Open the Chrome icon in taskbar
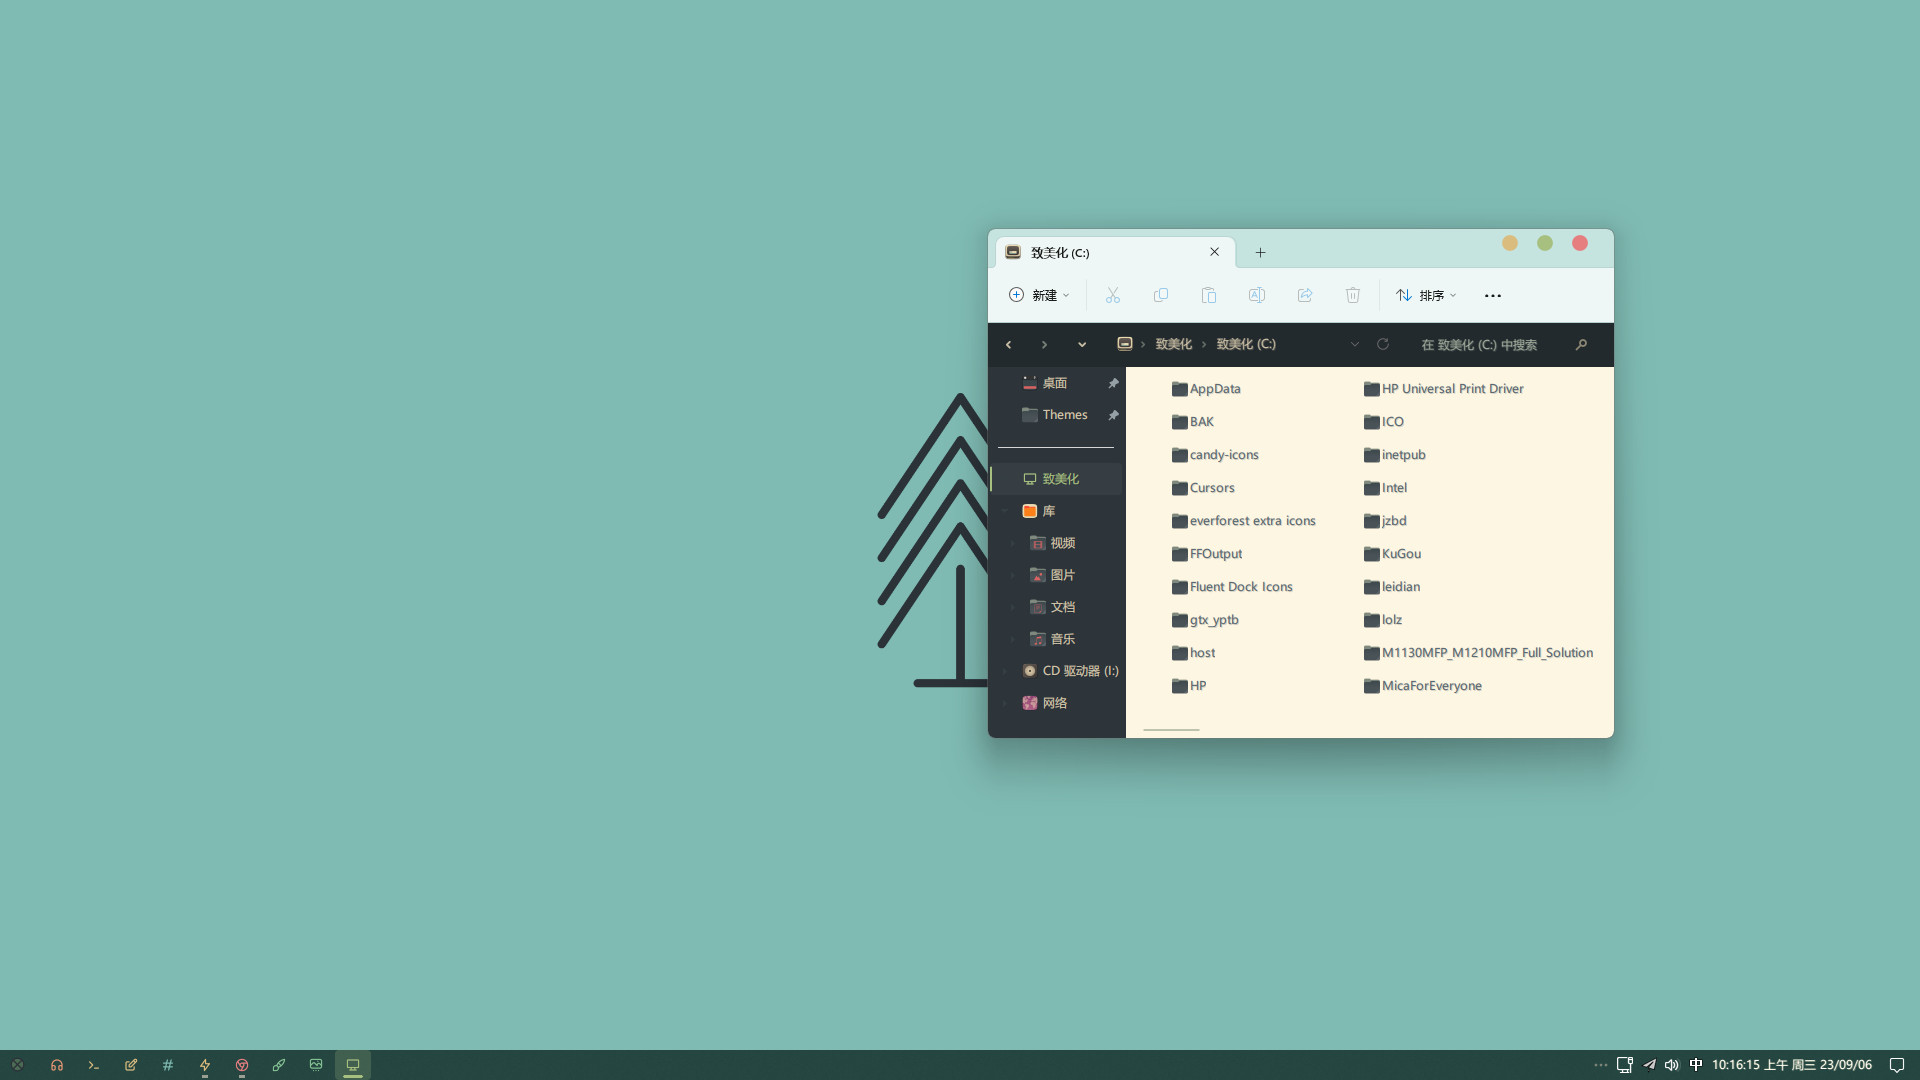 (242, 1065)
